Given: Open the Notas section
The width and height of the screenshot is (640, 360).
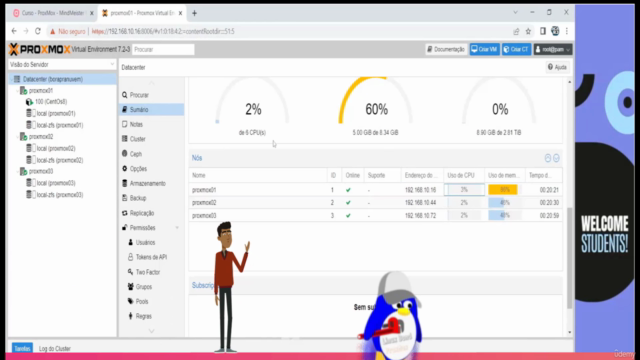Looking at the screenshot, I should pyautogui.click(x=136, y=124).
